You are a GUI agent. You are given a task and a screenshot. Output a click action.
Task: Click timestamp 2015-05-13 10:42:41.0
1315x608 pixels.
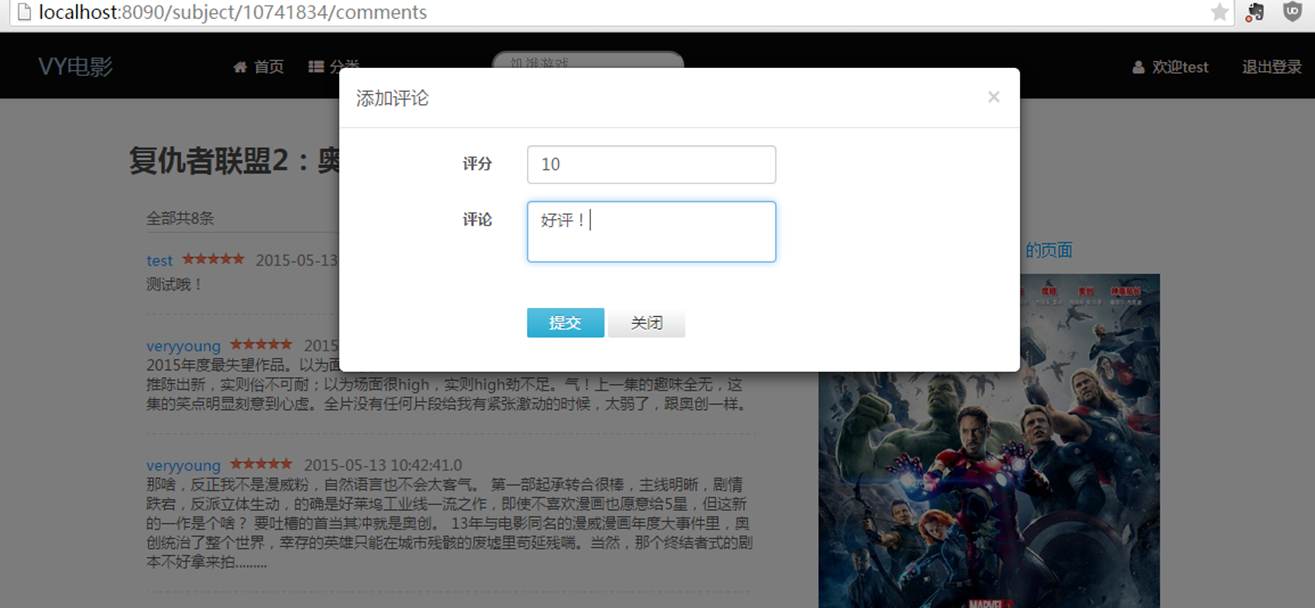click(383, 465)
